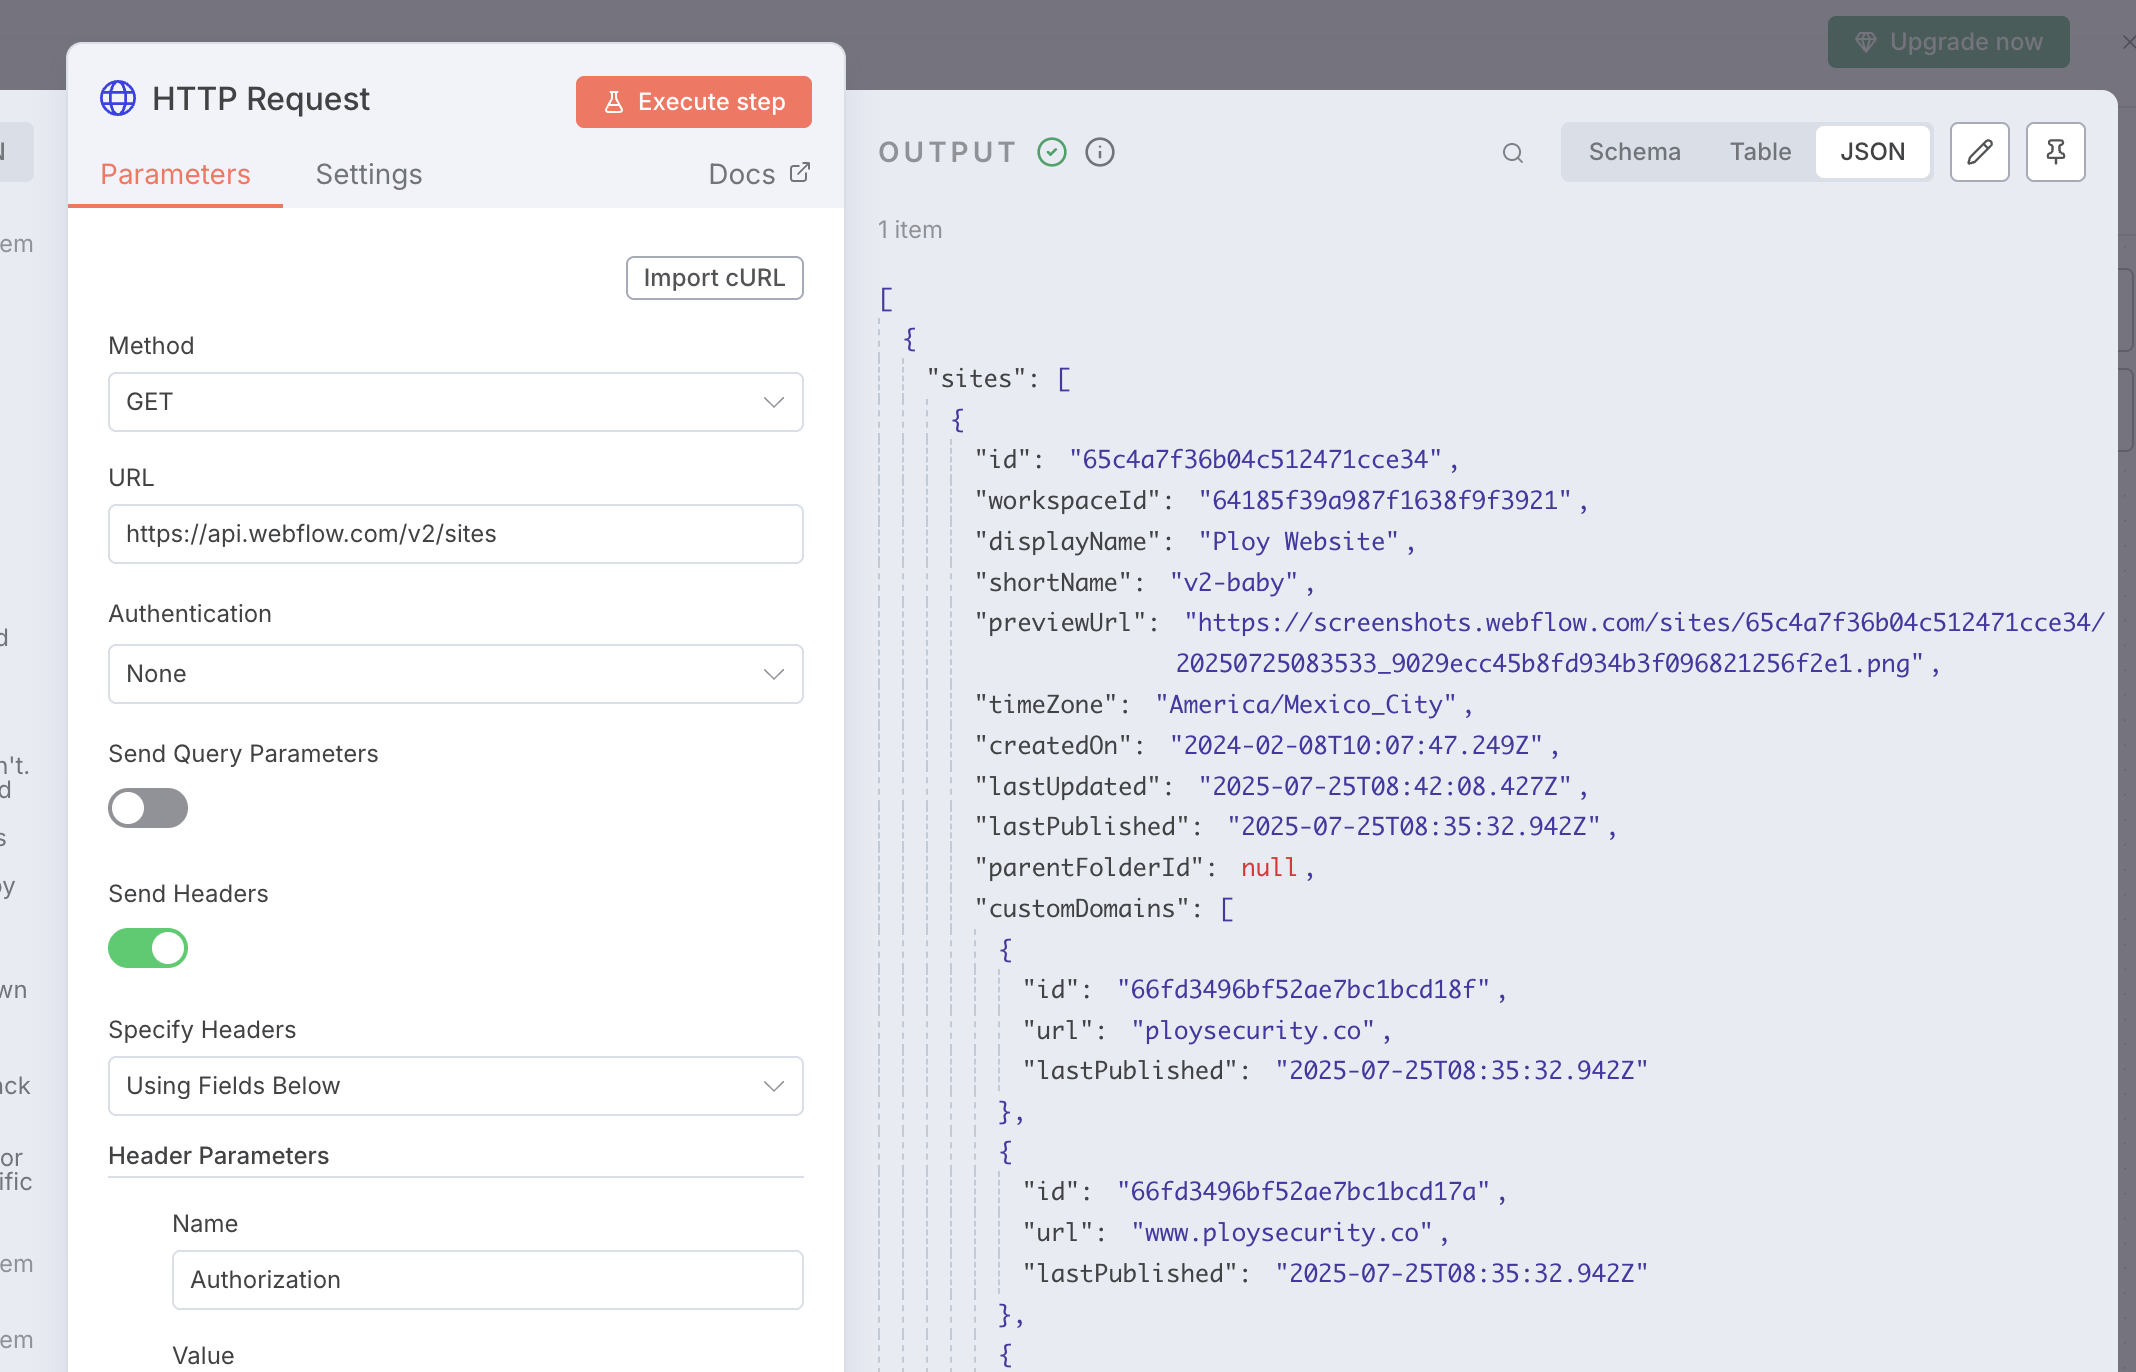Image resolution: width=2136 pixels, height=1372 pixels.
Task: Click the output success checkmark icon
Action: tap(1052, 152)
